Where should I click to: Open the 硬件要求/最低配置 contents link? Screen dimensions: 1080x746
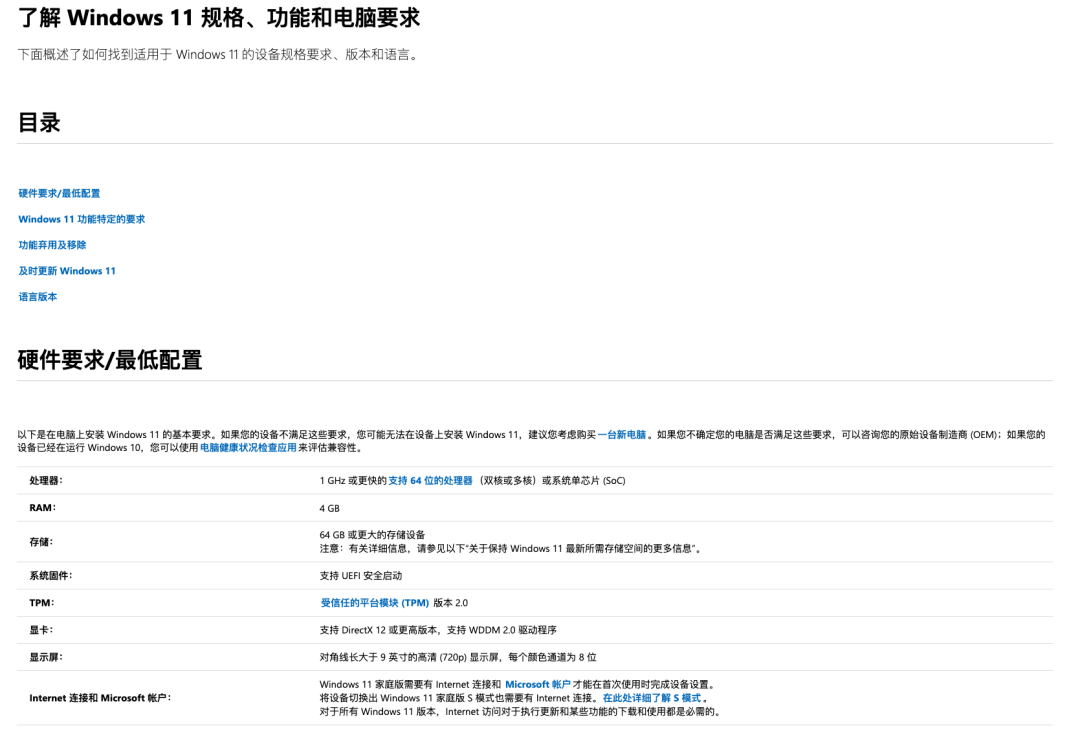pos(59,194)
